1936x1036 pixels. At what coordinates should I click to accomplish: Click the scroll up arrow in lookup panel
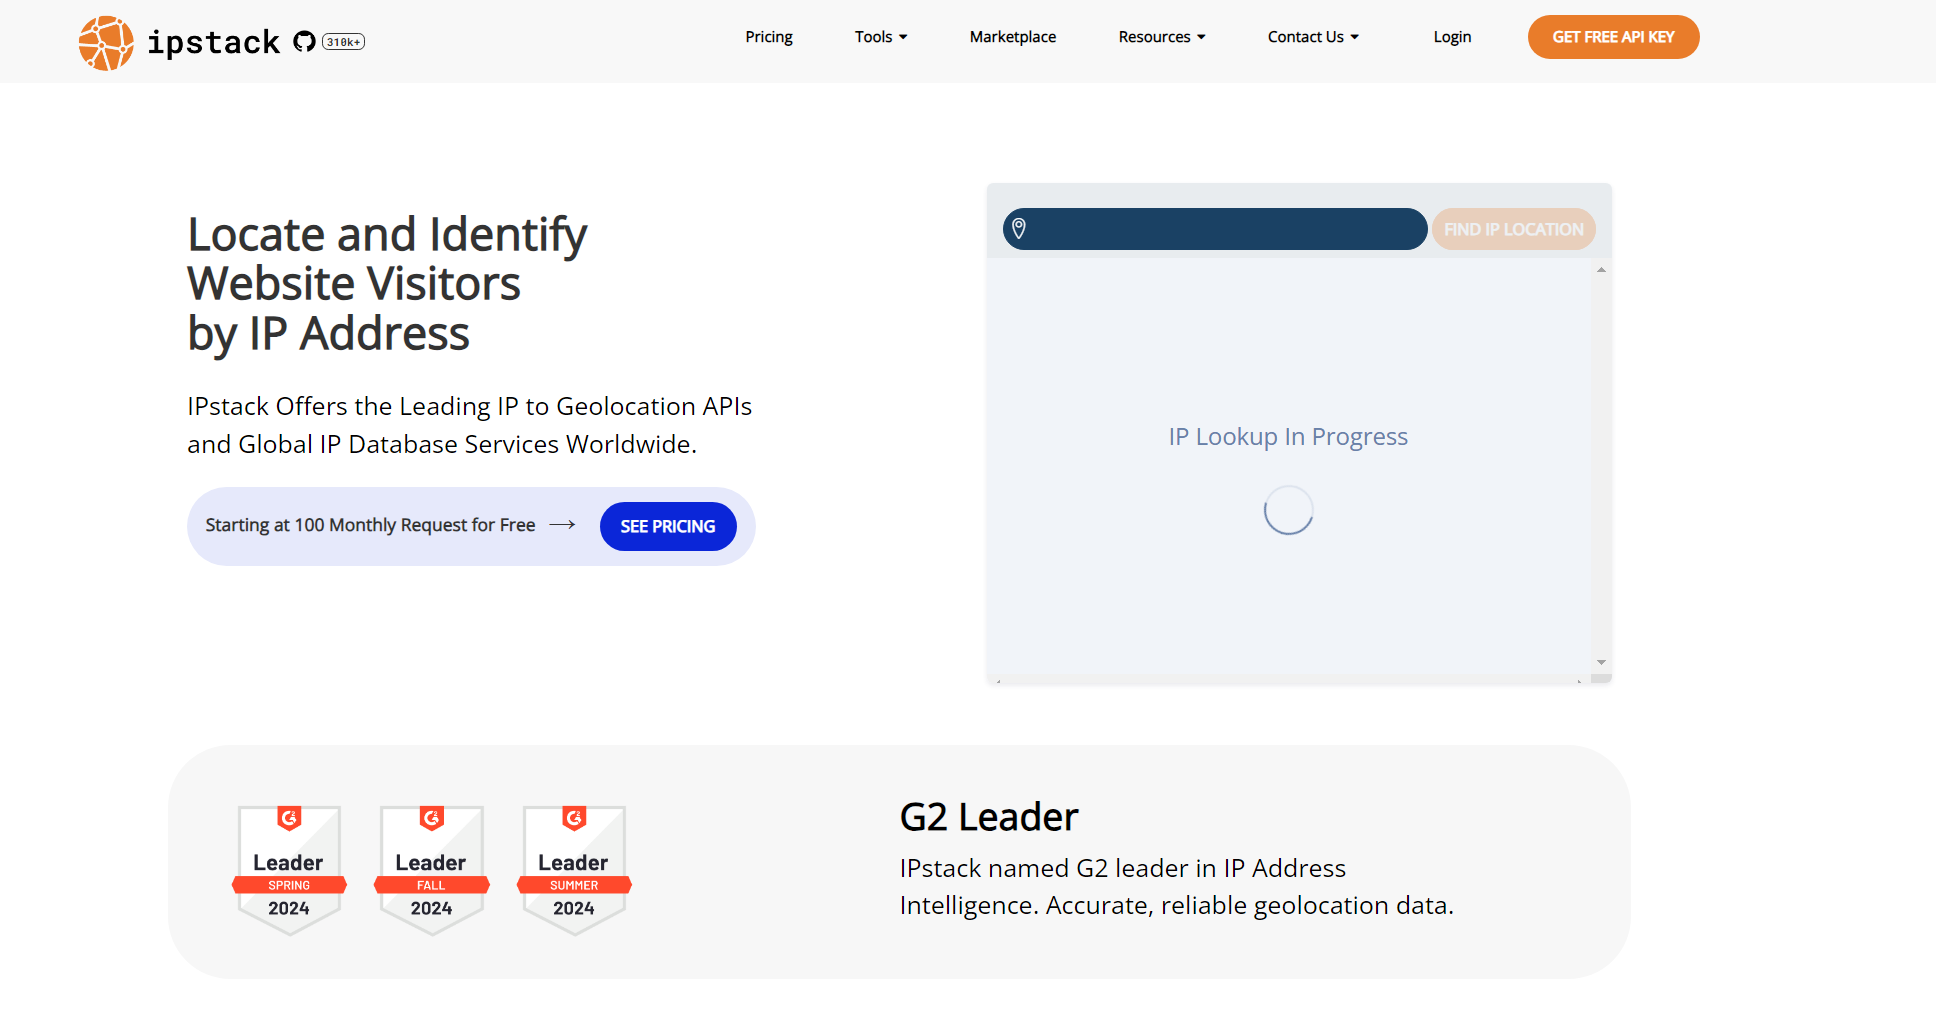coord(1601,270)
